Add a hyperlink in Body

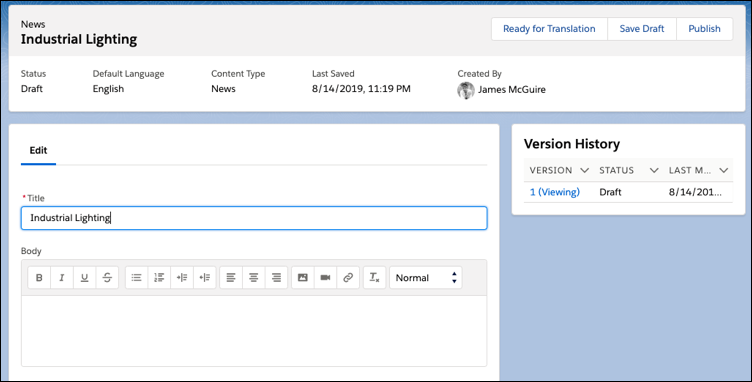[x=348, y=278]
